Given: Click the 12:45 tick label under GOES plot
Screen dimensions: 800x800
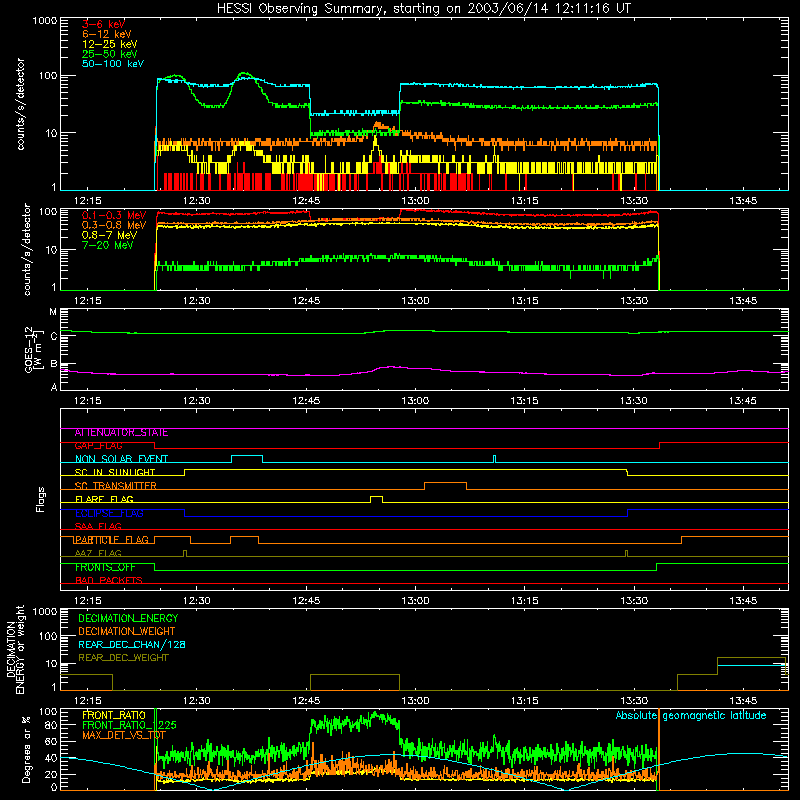Looking at the screenshot, I should pyautogui.click(x=306, y=401).
